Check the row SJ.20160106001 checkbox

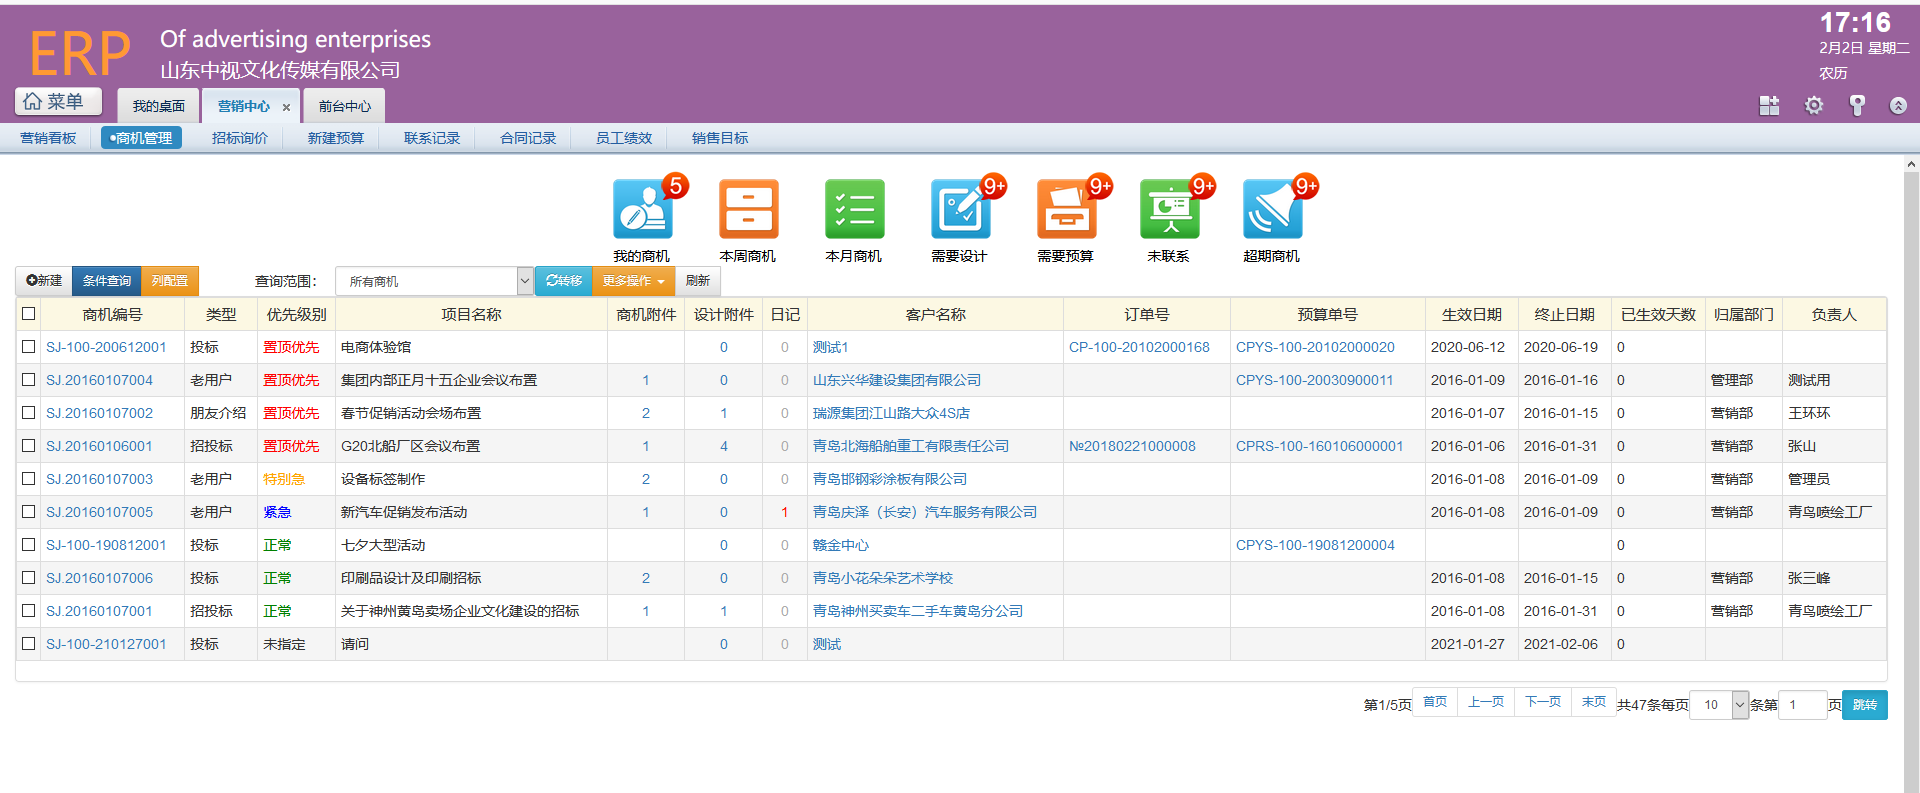29,446
